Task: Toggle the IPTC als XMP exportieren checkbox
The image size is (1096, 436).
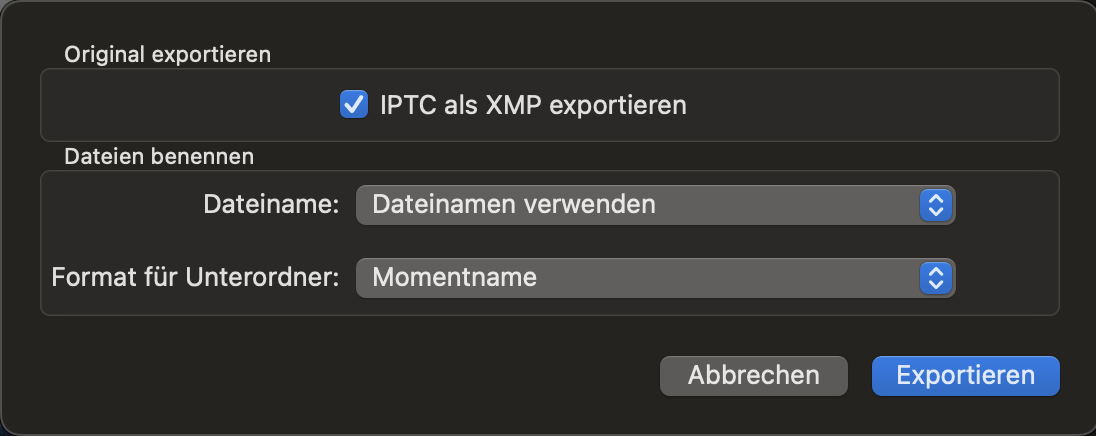Action: point(354,104)
